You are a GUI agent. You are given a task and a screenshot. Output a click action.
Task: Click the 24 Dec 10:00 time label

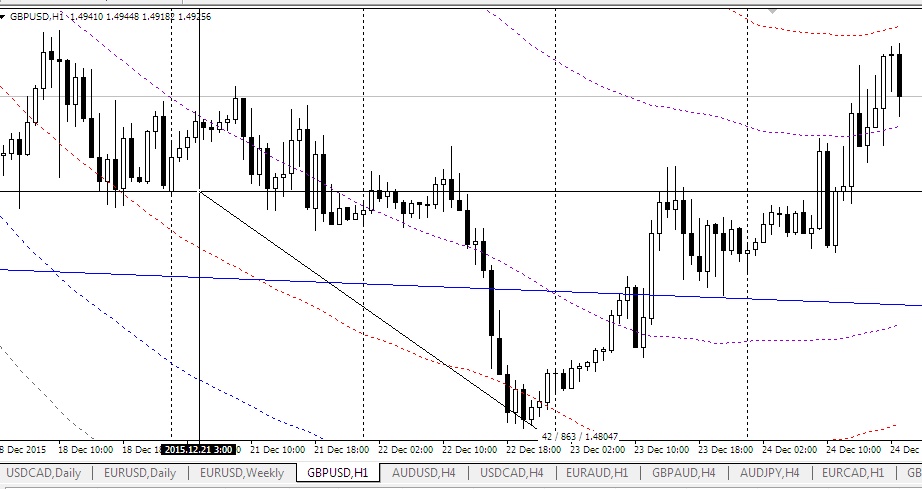tap(854, 450)
